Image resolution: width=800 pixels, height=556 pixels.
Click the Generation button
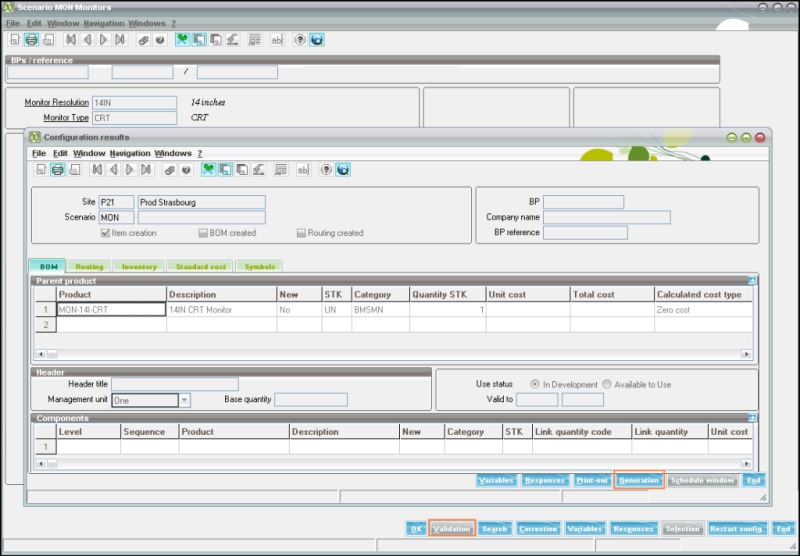639,480
